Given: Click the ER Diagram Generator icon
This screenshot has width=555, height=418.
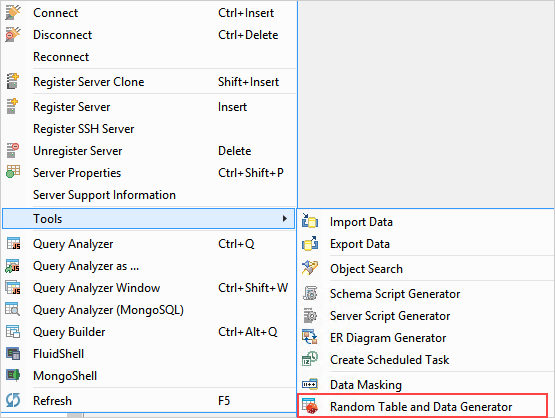Looking at the screenshot, I should click(x=309, y=337).
